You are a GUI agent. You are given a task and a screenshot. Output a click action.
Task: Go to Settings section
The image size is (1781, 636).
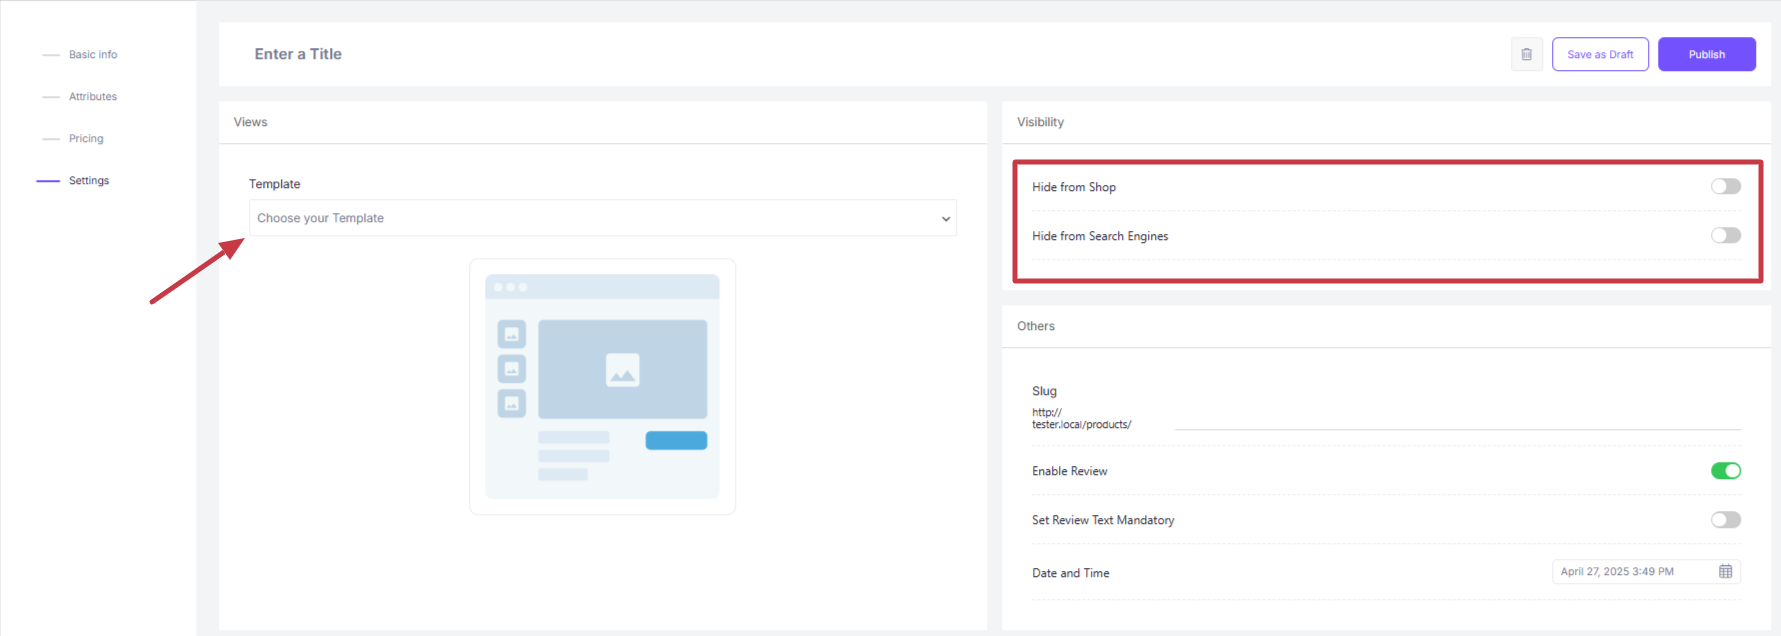89,181
